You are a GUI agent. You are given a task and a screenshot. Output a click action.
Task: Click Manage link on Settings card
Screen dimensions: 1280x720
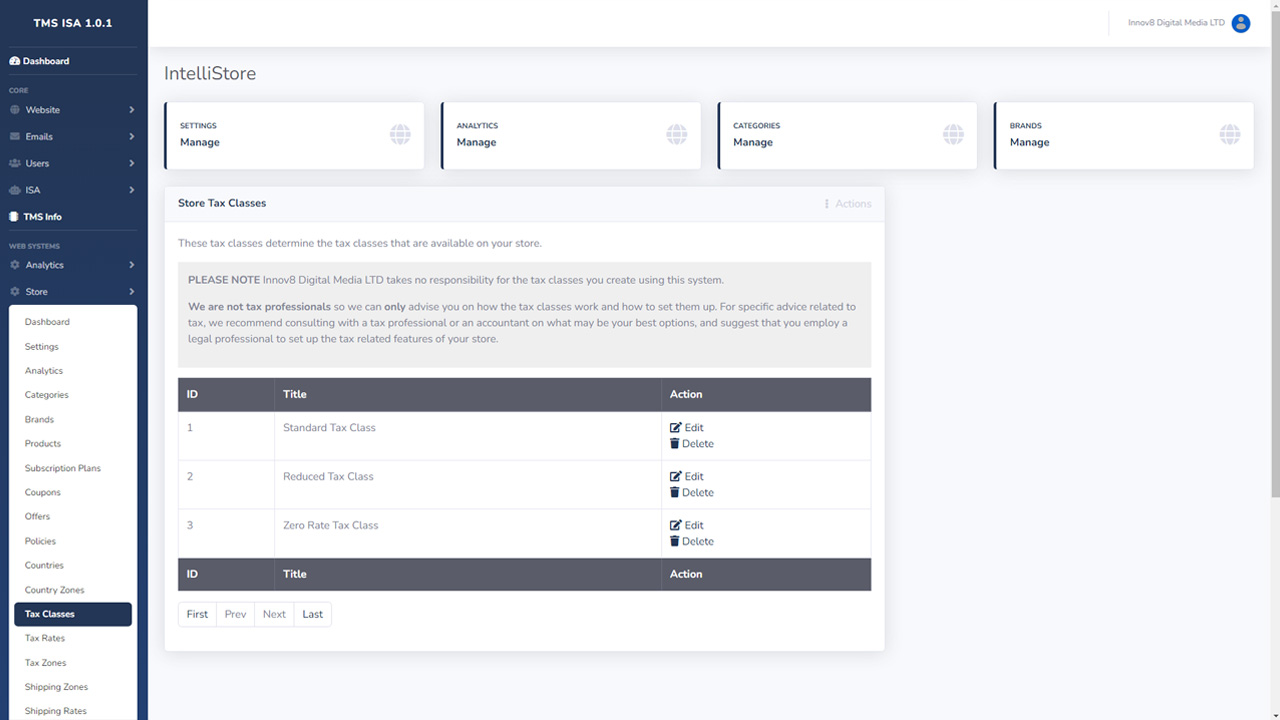point(200,142)
